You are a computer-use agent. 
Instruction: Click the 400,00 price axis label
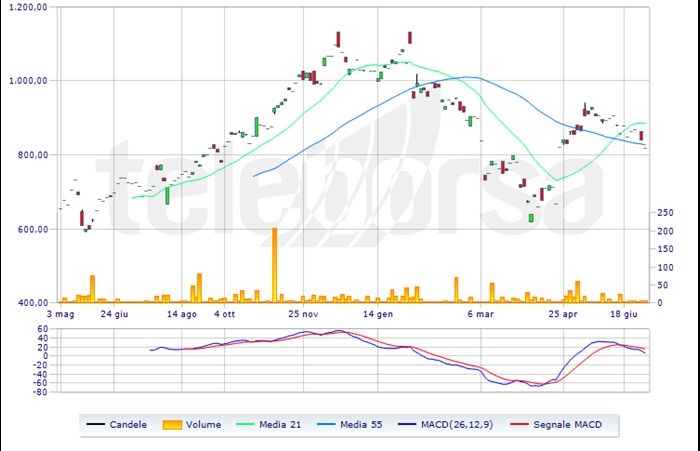pyautogui.click(x=33, y=303)
